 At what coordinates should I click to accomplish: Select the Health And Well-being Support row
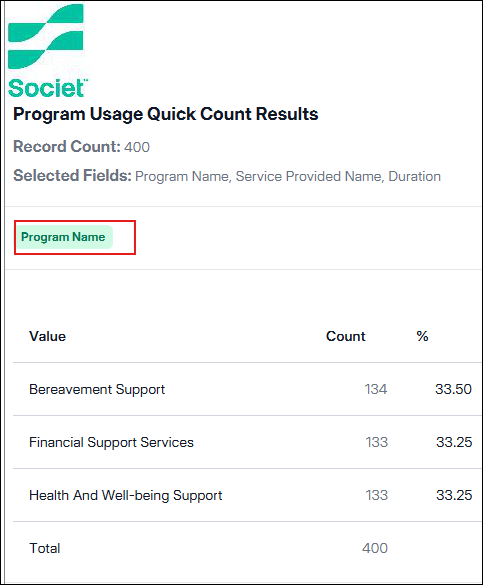point(248,495)
